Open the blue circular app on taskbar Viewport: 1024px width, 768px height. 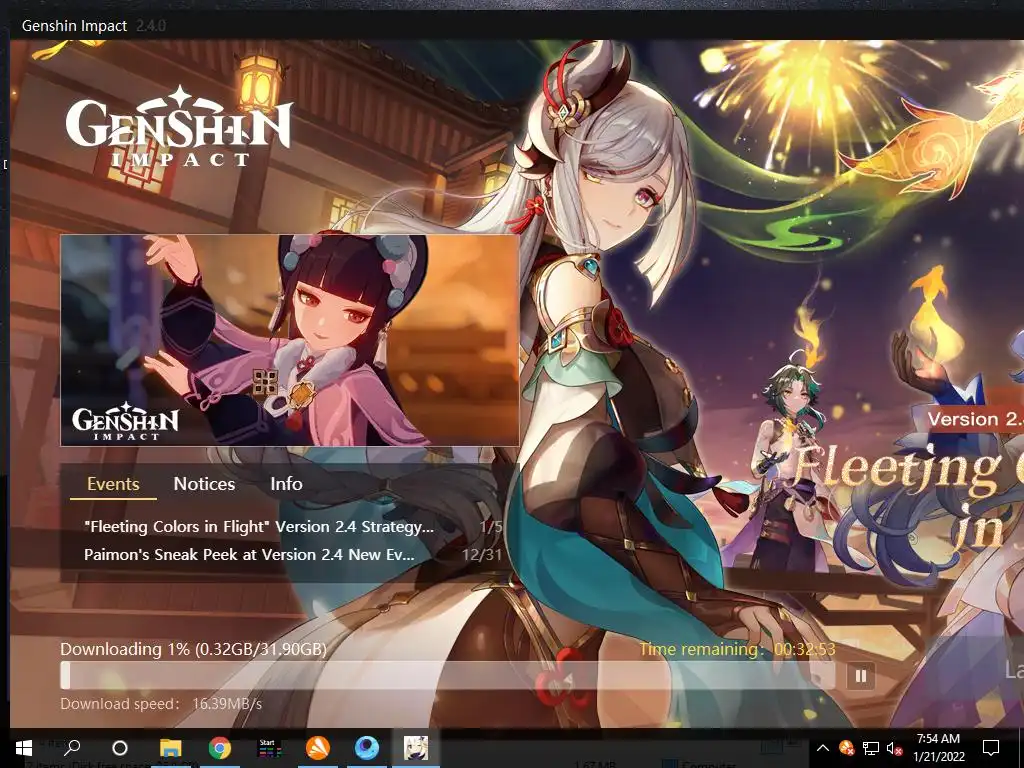tap(367, 748)
